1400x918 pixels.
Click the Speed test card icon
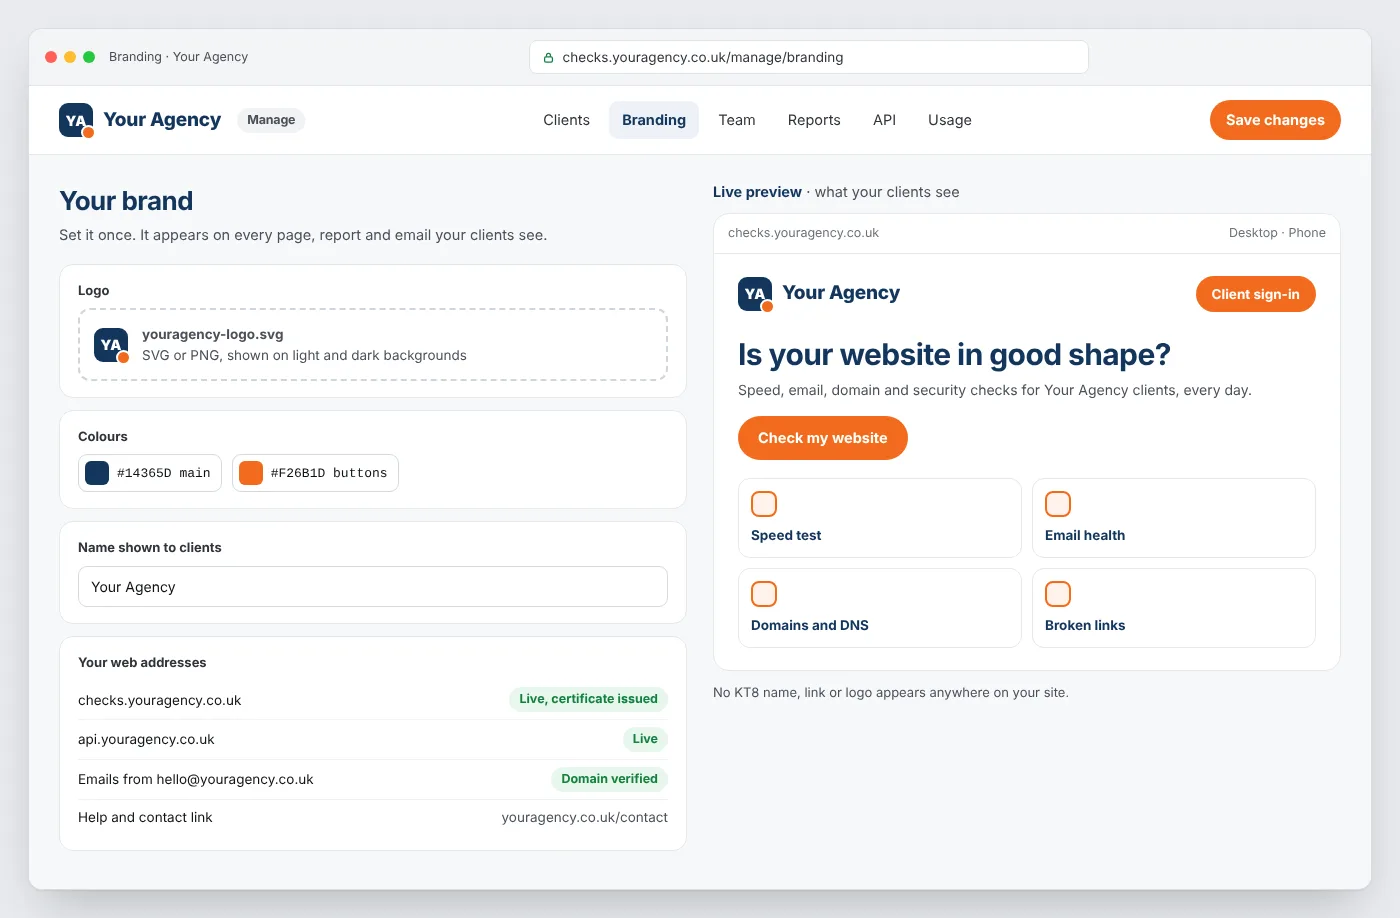[764, 504]
